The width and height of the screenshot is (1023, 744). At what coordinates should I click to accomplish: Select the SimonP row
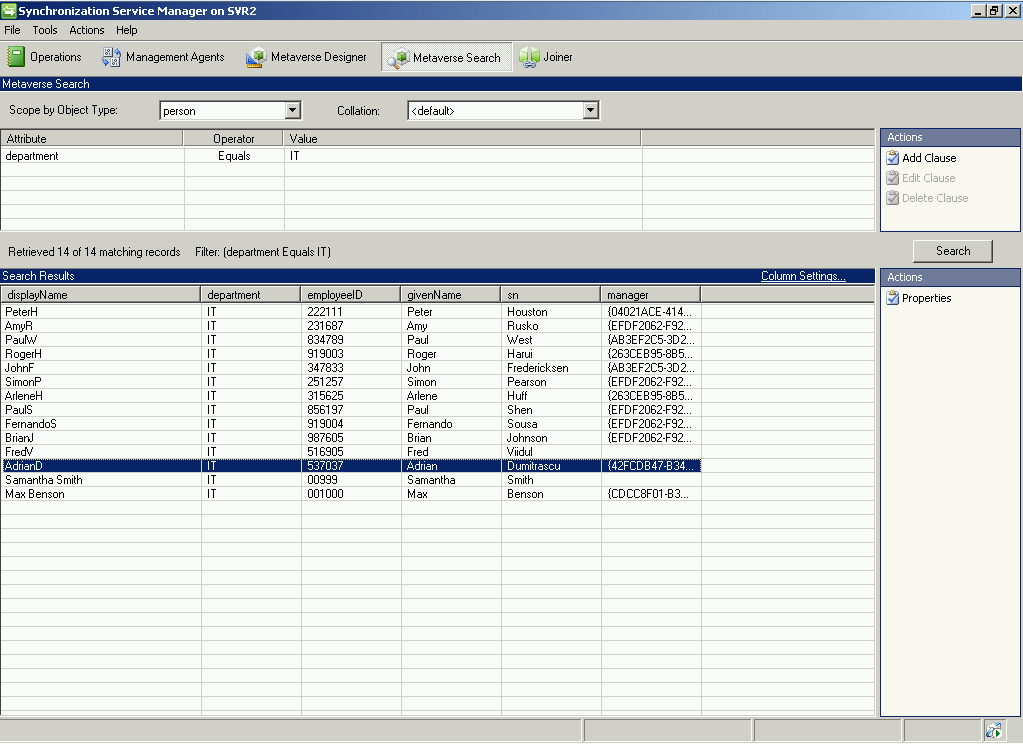point(351,382)
